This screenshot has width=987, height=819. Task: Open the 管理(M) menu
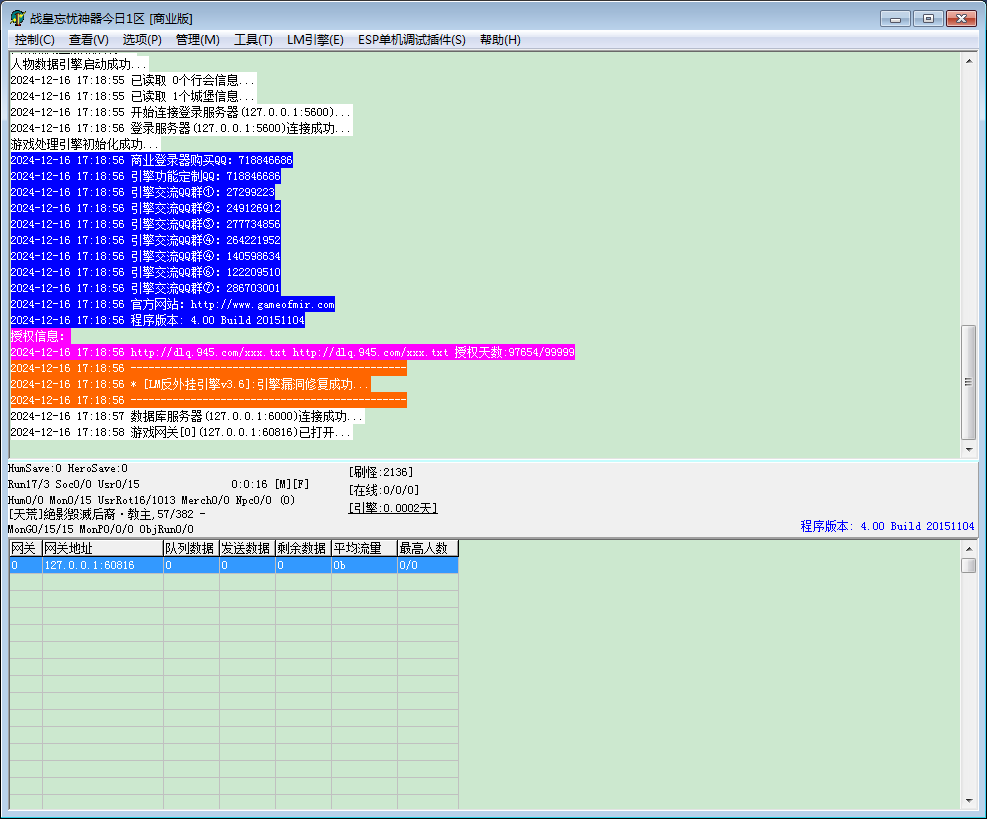tap(197, 40)
